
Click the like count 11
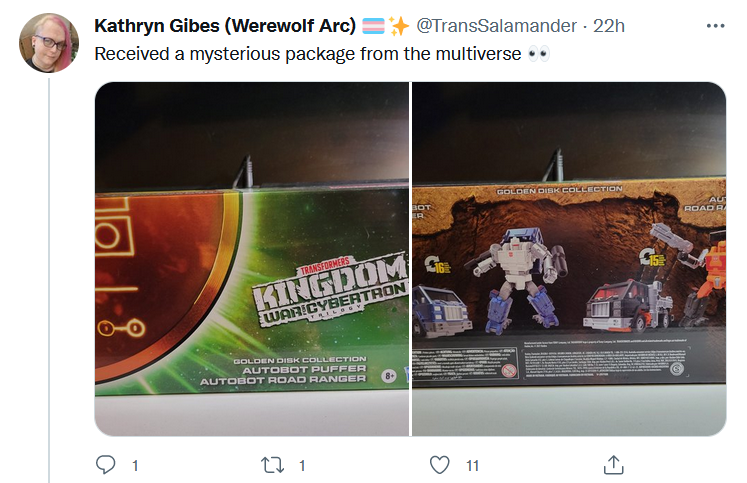473,465
